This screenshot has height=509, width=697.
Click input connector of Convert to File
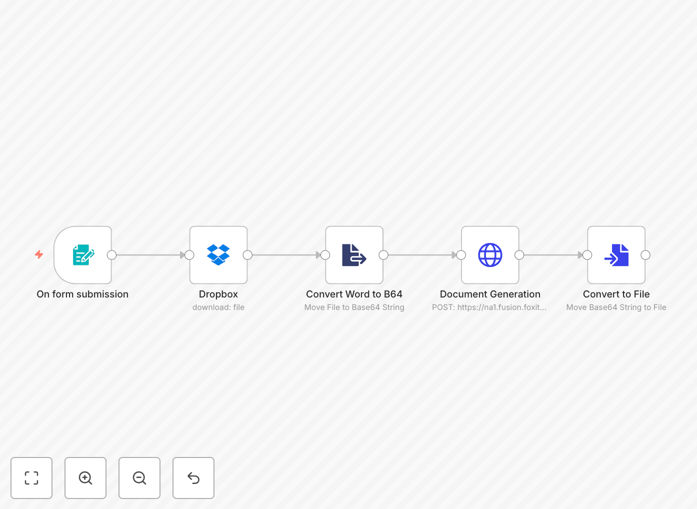point(587,255)
